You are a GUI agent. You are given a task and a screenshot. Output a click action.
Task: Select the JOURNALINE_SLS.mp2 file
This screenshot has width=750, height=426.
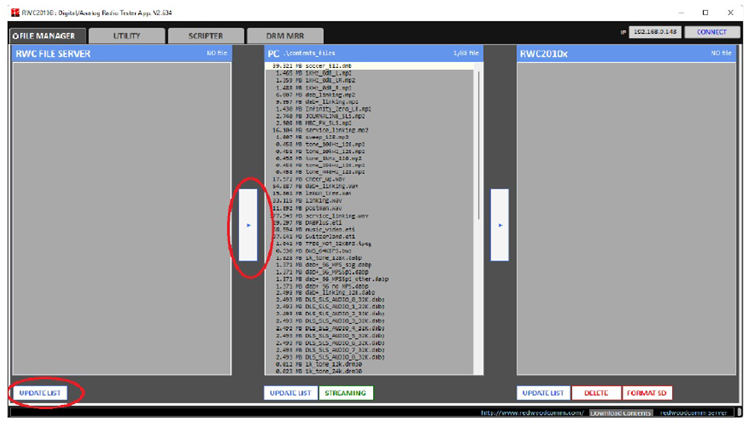point(369,116)
